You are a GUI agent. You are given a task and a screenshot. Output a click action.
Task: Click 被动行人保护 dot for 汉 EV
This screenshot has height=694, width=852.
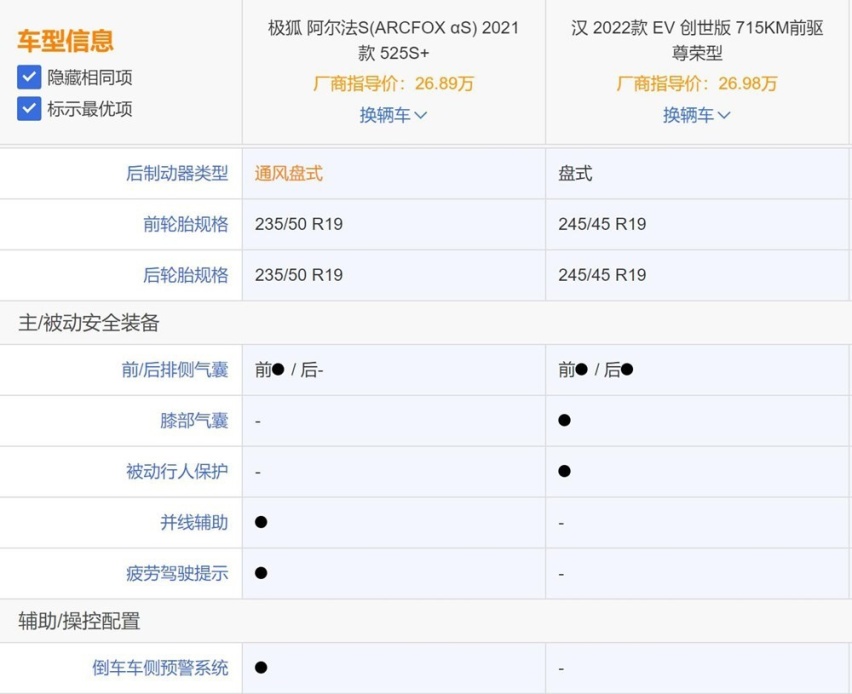(x=564, y=471)
